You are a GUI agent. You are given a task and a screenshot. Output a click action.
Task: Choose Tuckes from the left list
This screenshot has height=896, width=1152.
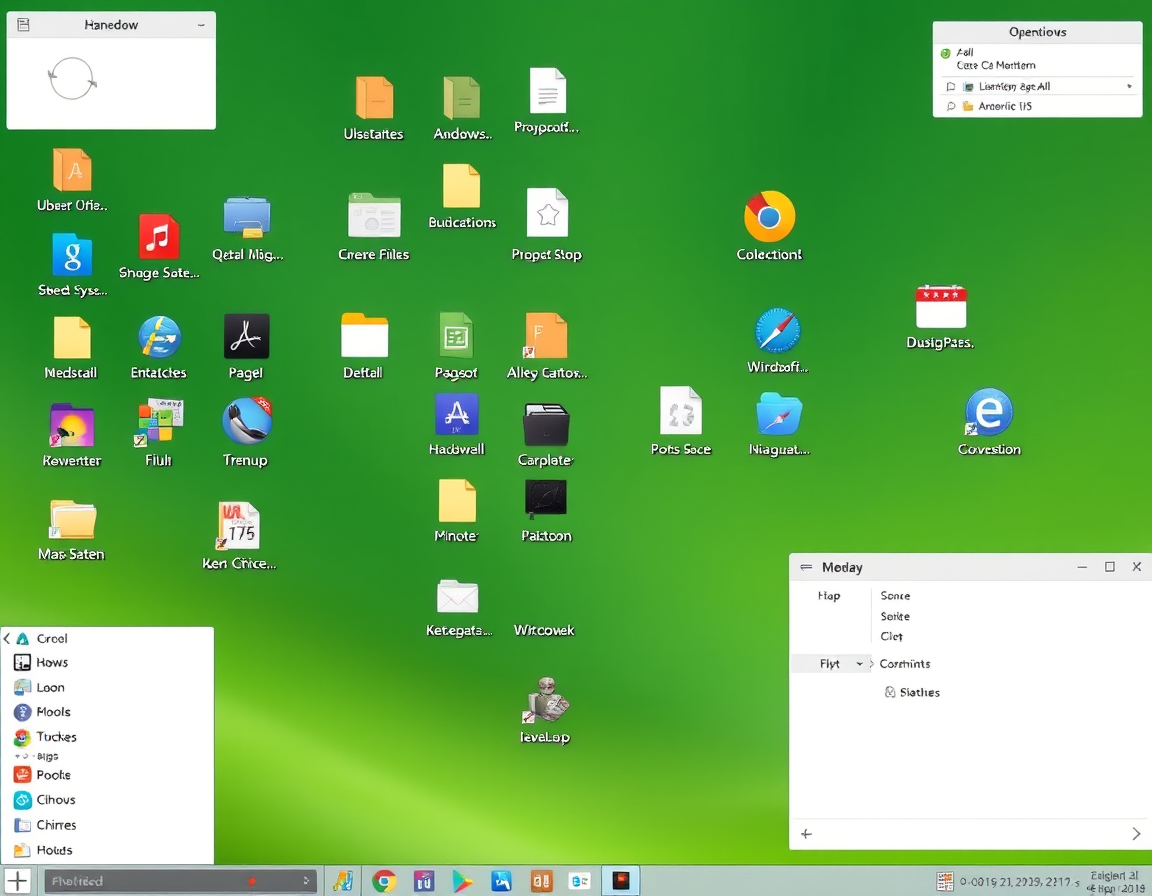coord(56,737)
